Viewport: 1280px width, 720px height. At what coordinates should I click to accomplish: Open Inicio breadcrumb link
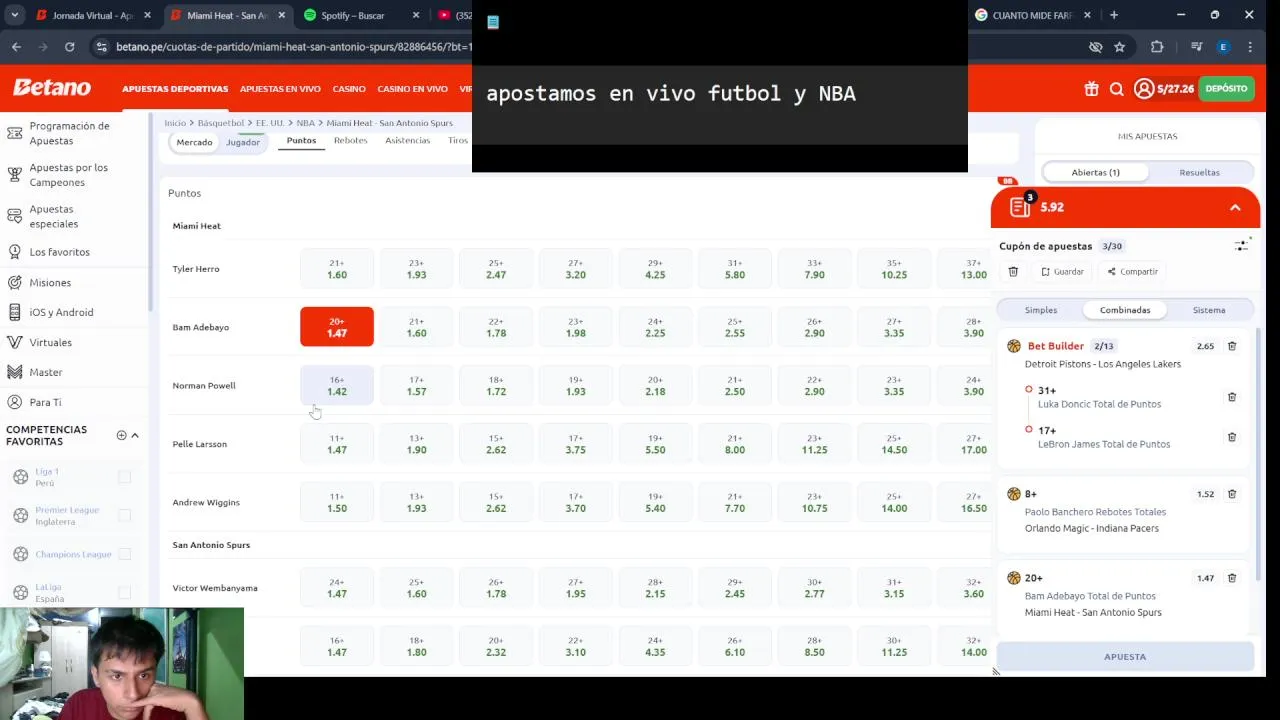pos(175,123)
